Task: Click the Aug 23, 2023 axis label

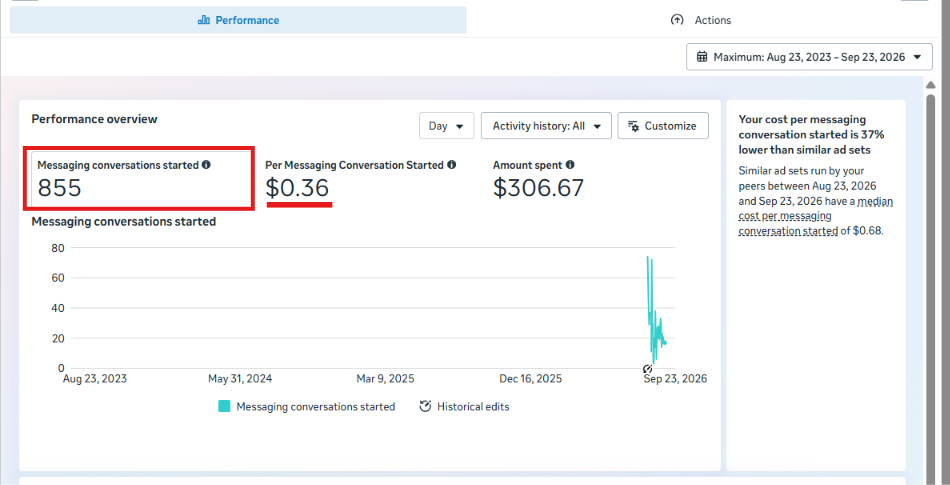Action: (95, 379)
